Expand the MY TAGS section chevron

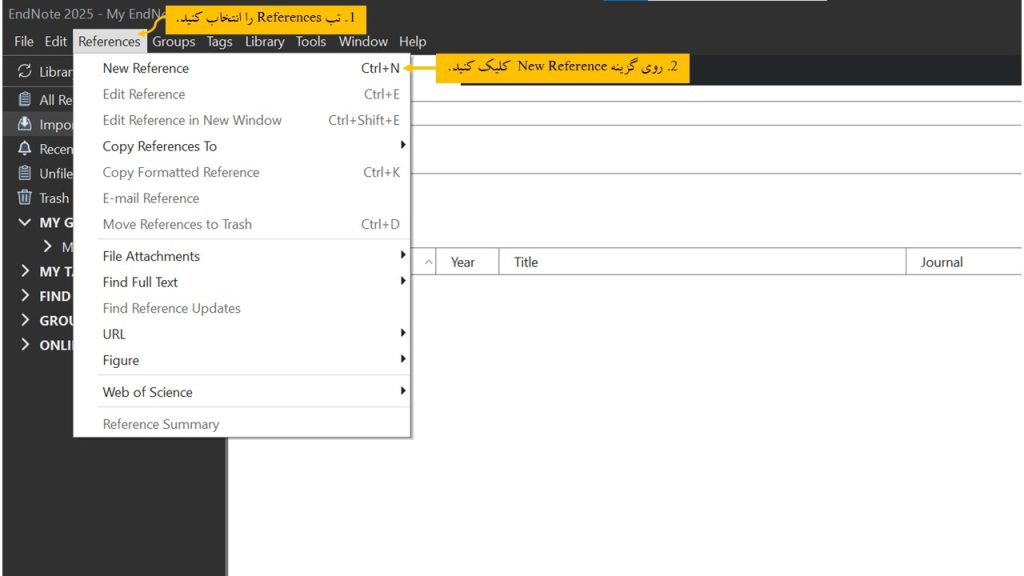tap(25, 272)
